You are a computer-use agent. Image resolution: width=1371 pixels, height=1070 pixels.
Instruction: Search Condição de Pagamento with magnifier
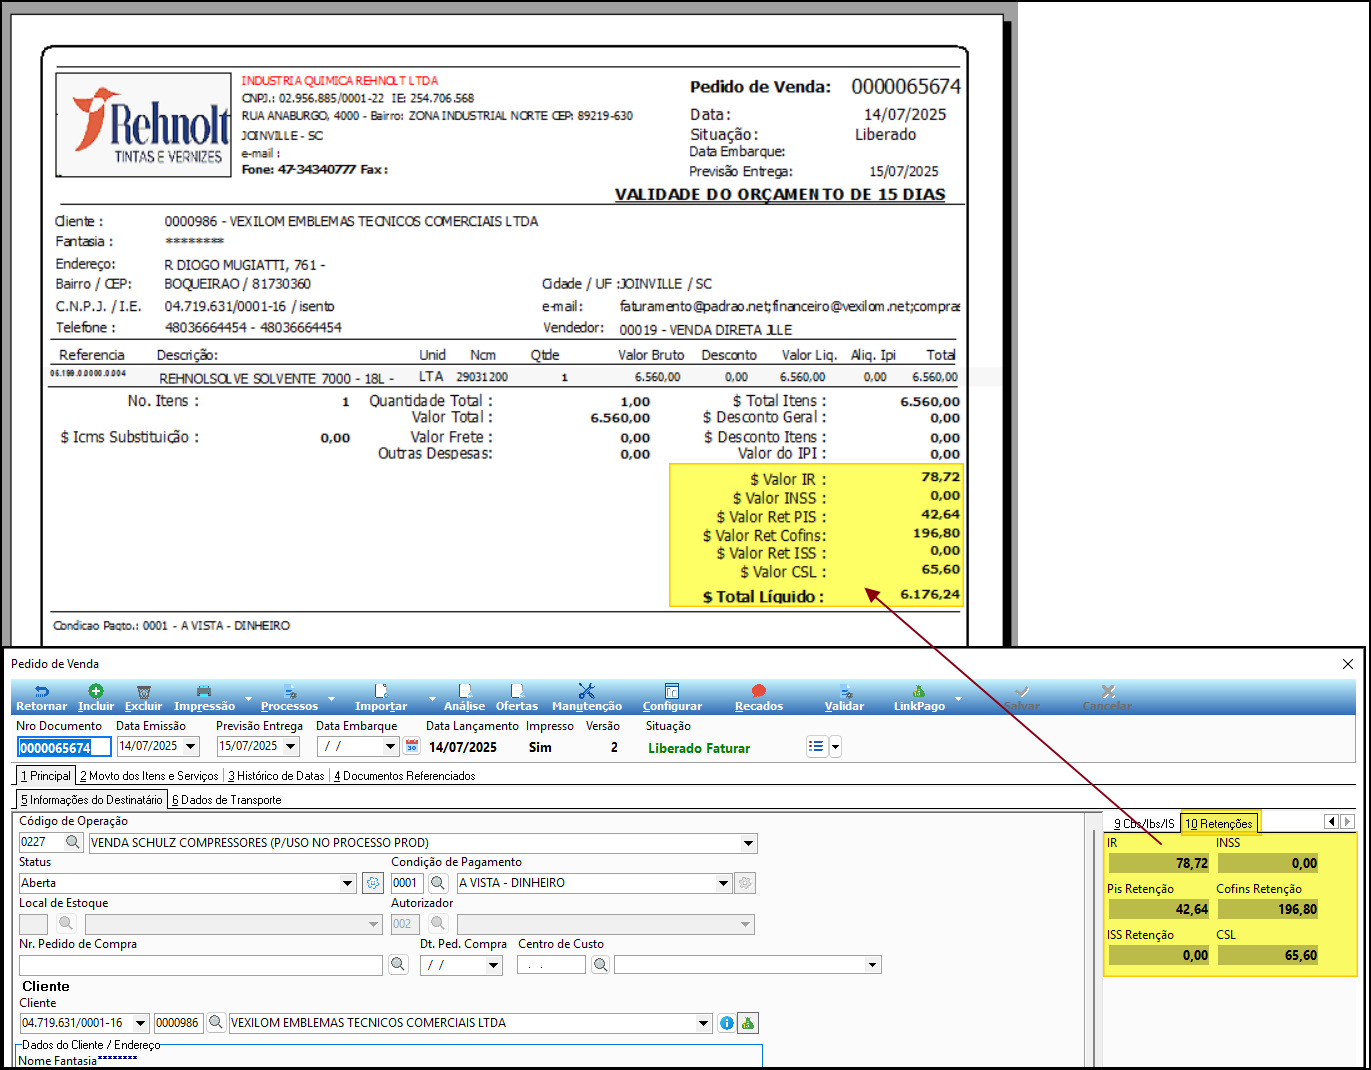438,883
